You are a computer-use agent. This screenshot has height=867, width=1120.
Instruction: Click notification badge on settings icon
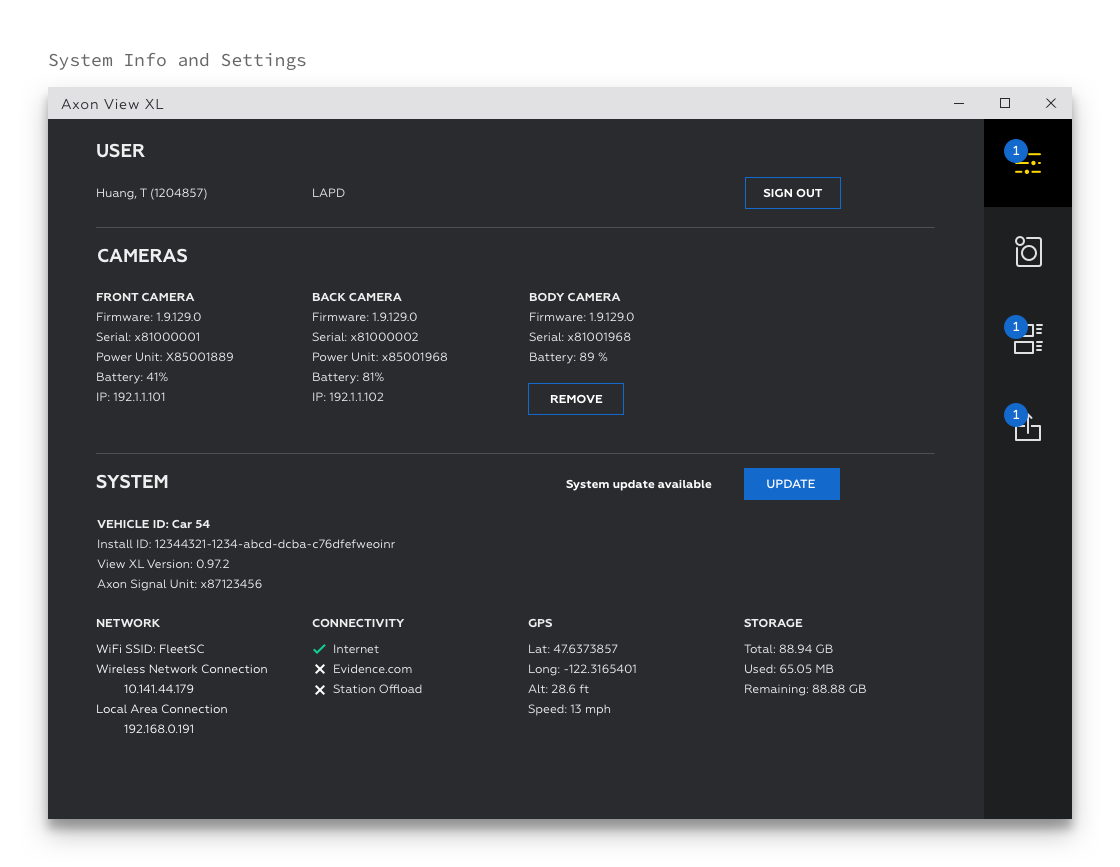[x=1016, y=151]
